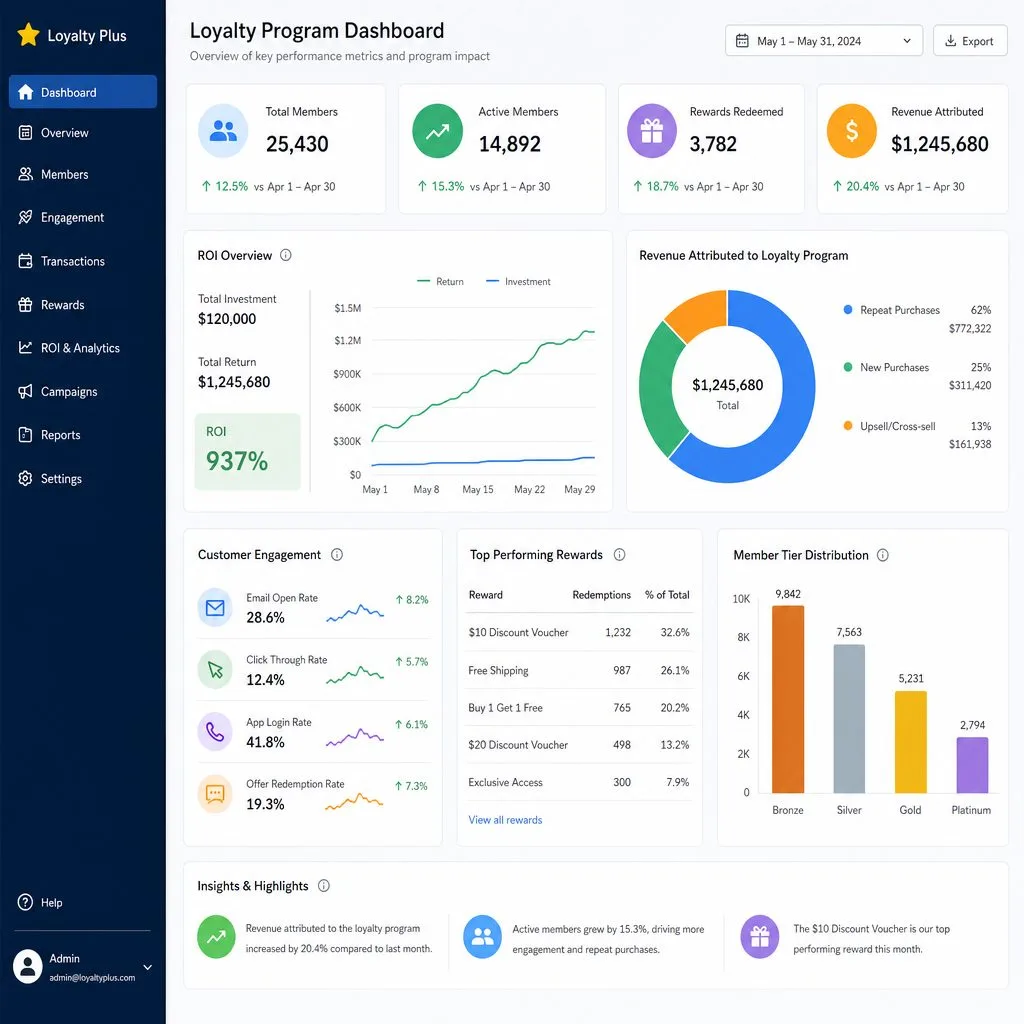Click the View all rewards link
The image size is (1024, 1024).
click(505, 820)
